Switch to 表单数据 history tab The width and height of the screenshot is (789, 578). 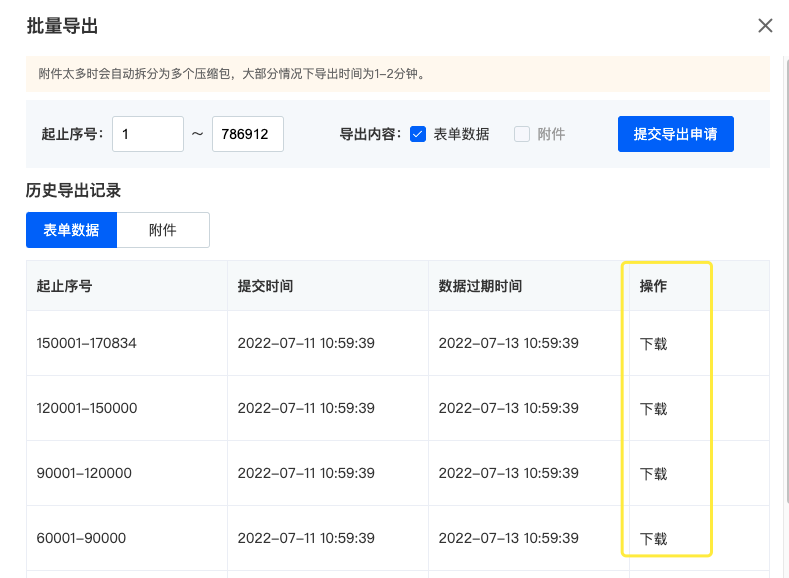point(71,230)
